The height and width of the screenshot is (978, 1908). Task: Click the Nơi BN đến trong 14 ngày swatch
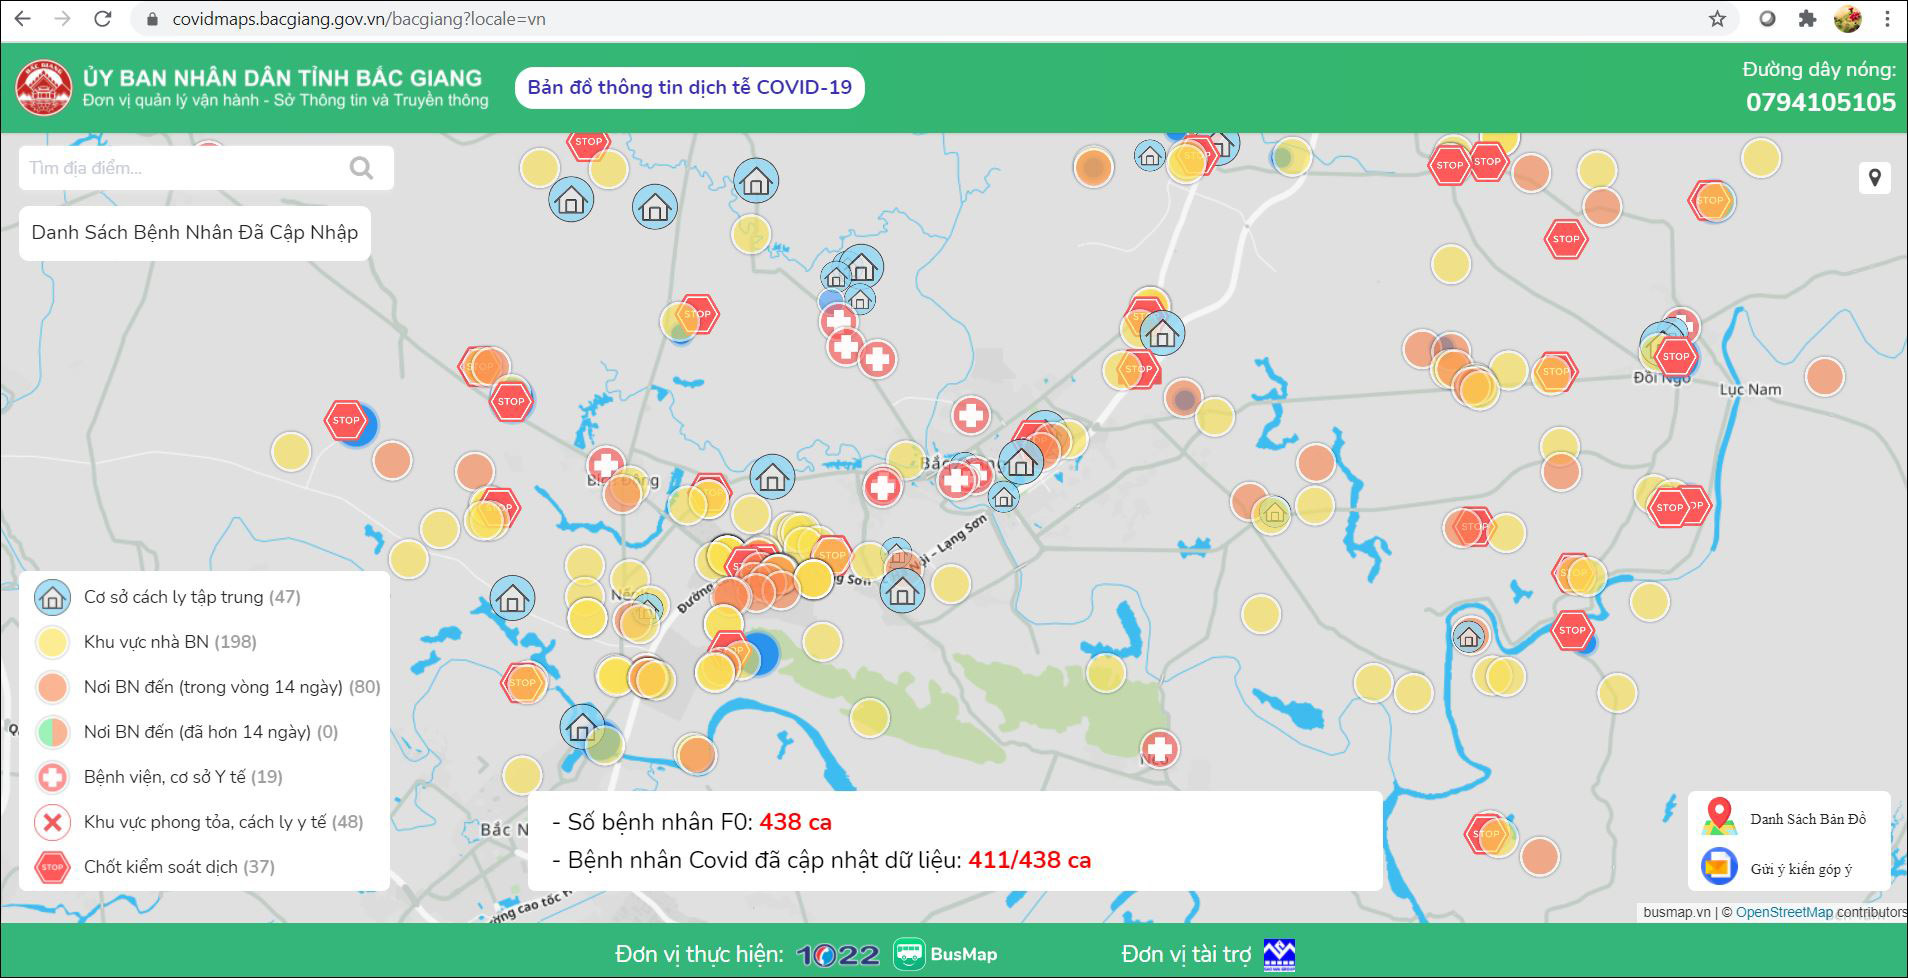pyautogui.click(x=52, y=687)
